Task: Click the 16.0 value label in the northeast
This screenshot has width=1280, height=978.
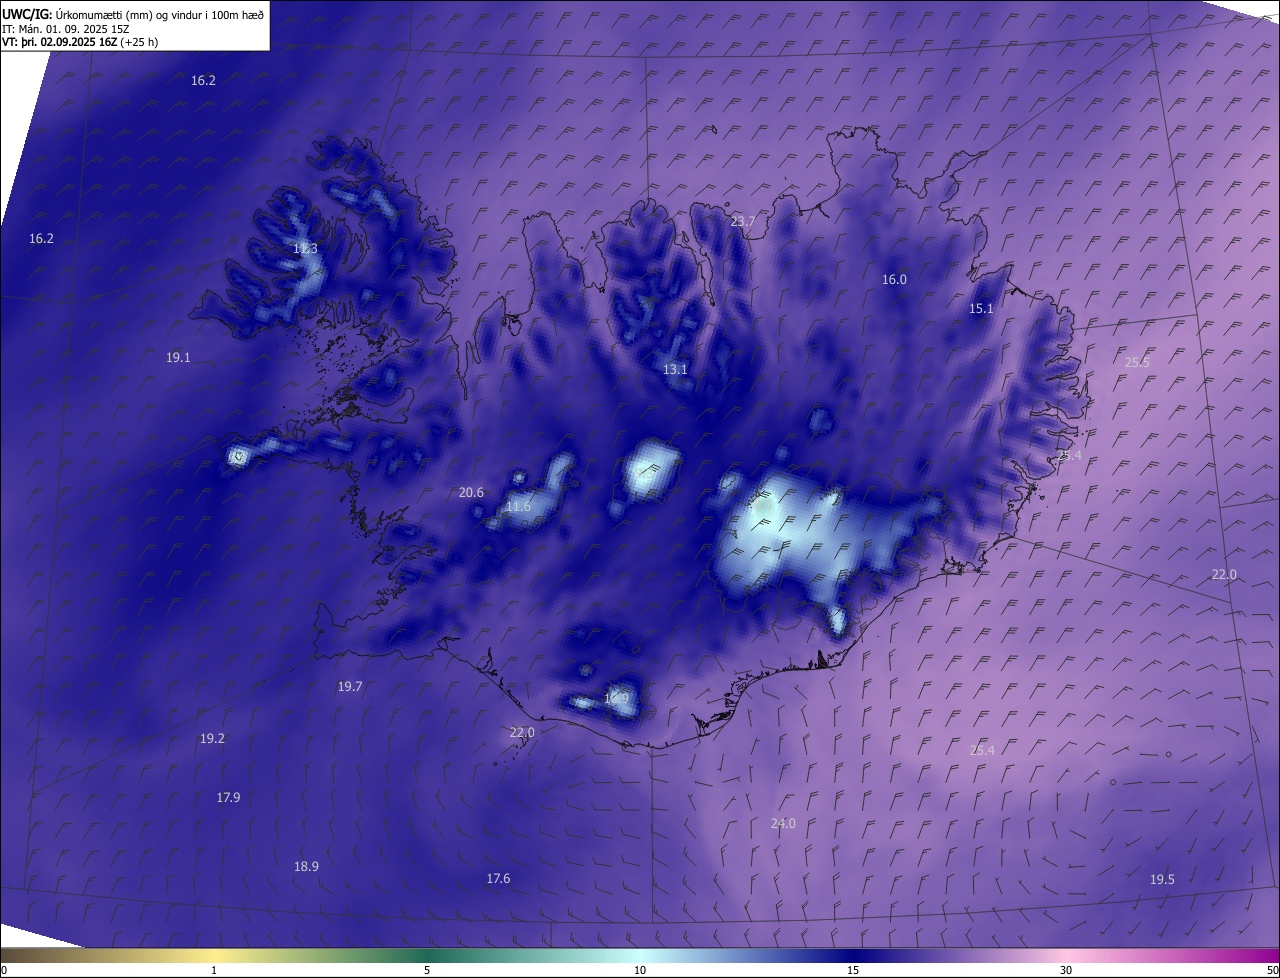Action: [x=894, y=280]
